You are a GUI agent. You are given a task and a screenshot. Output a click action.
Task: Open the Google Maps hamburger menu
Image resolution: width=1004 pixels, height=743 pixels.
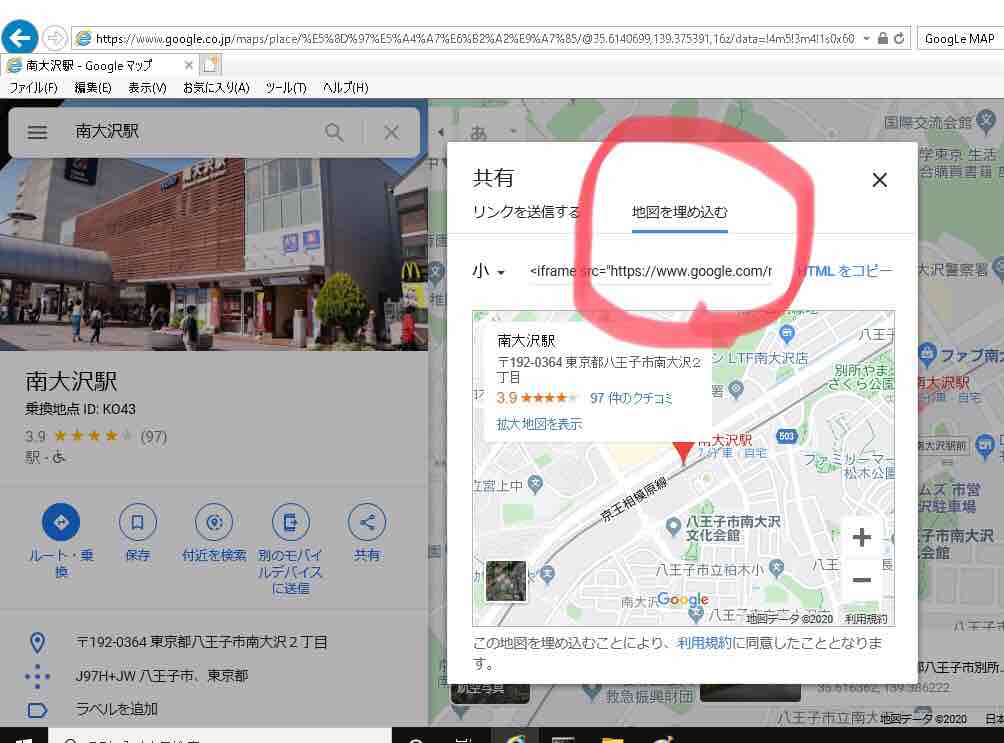tap(37, 132)
